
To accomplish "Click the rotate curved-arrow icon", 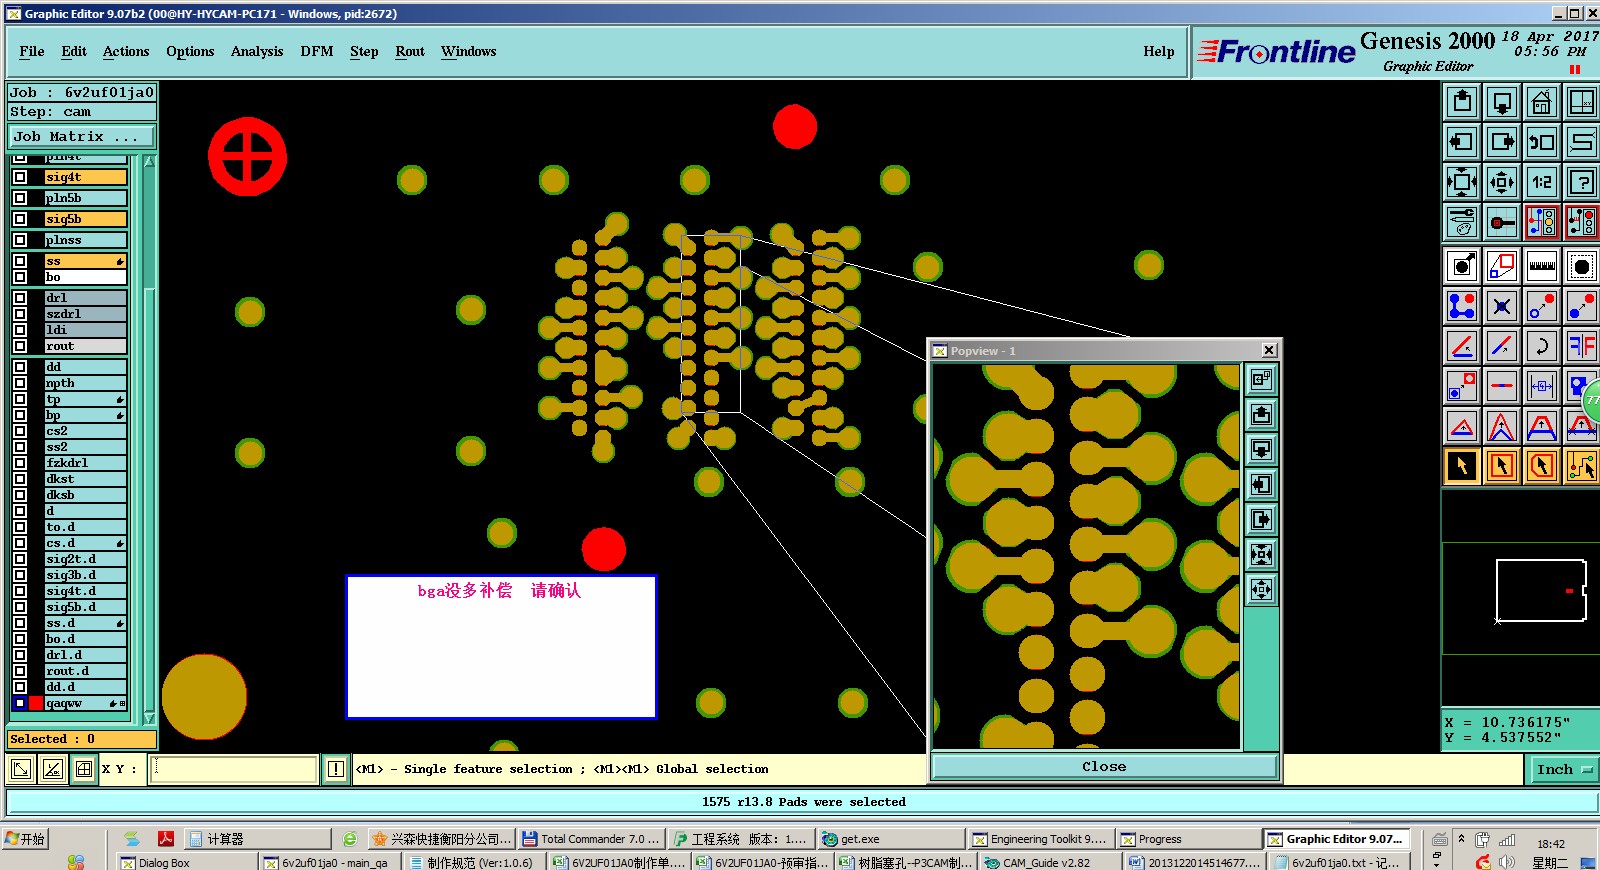I will [1542, 346].
